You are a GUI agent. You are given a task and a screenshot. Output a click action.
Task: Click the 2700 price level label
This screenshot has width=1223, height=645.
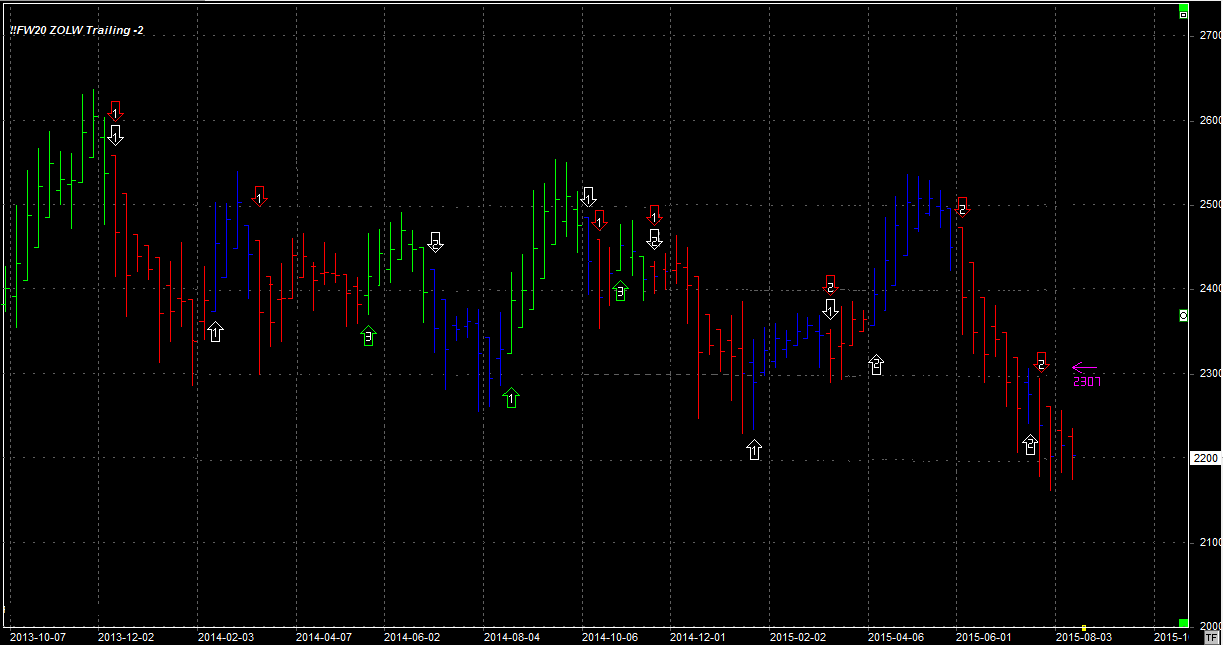click(1209, 35)
